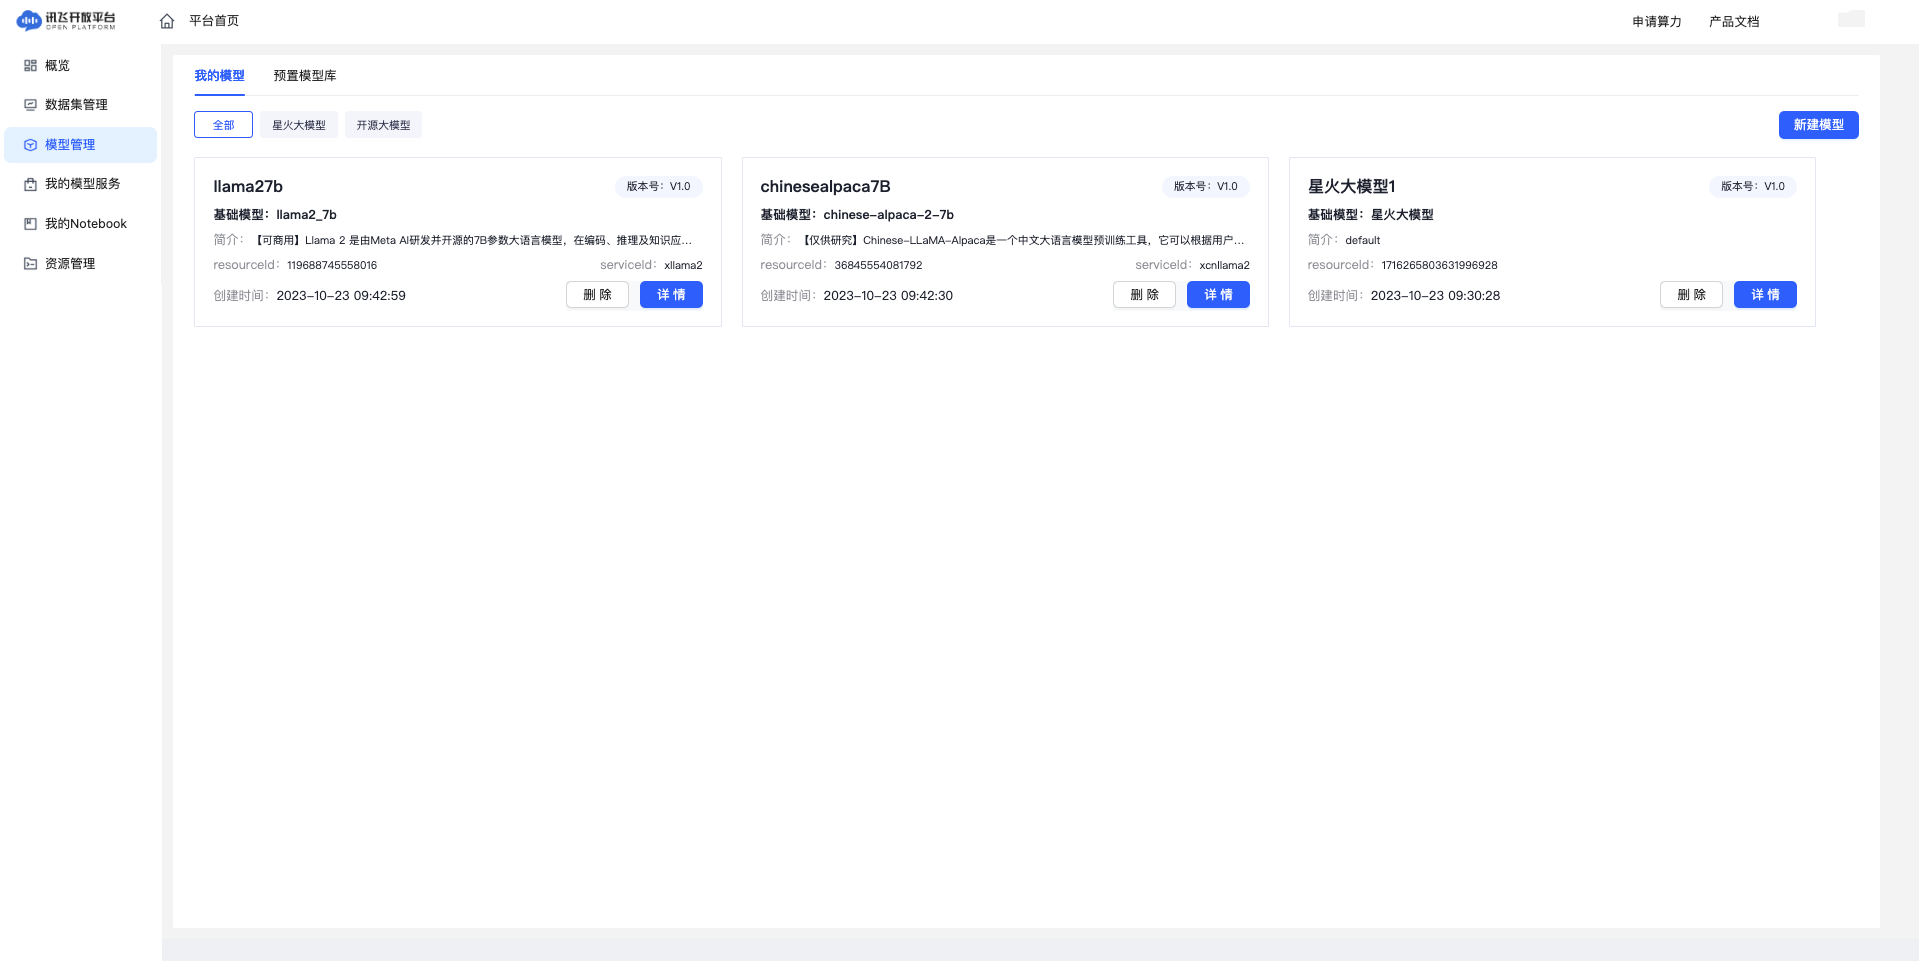Click creation time 2023-10-23 09:42:30
The height and width of the screenshot is (961, 1919).
coord(888,295)
